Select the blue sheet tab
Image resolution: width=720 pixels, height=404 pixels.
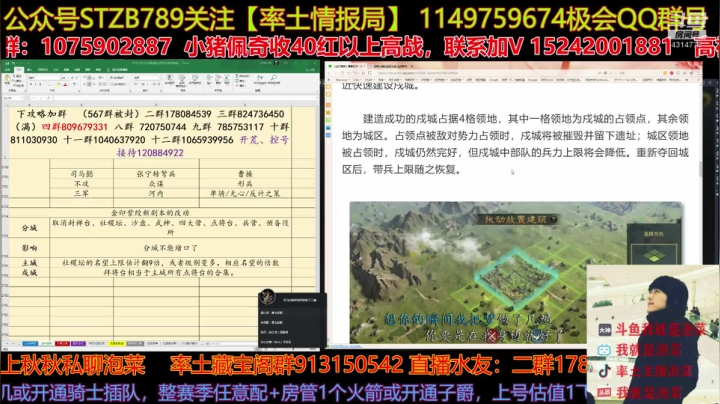(30, 343)
